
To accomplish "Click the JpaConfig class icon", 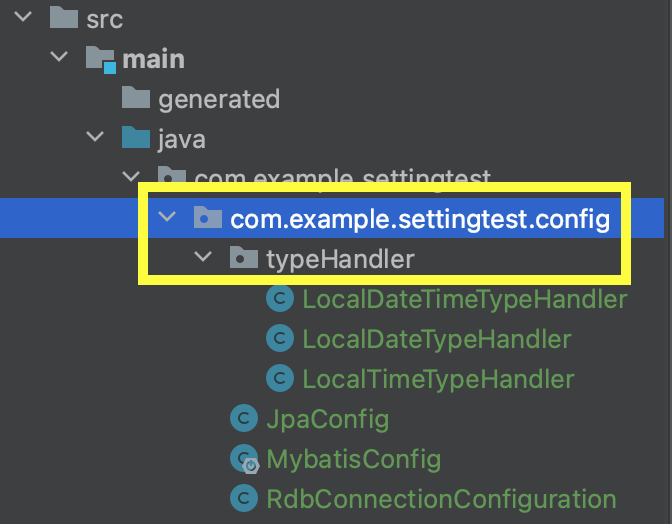I will click(244, 418).
